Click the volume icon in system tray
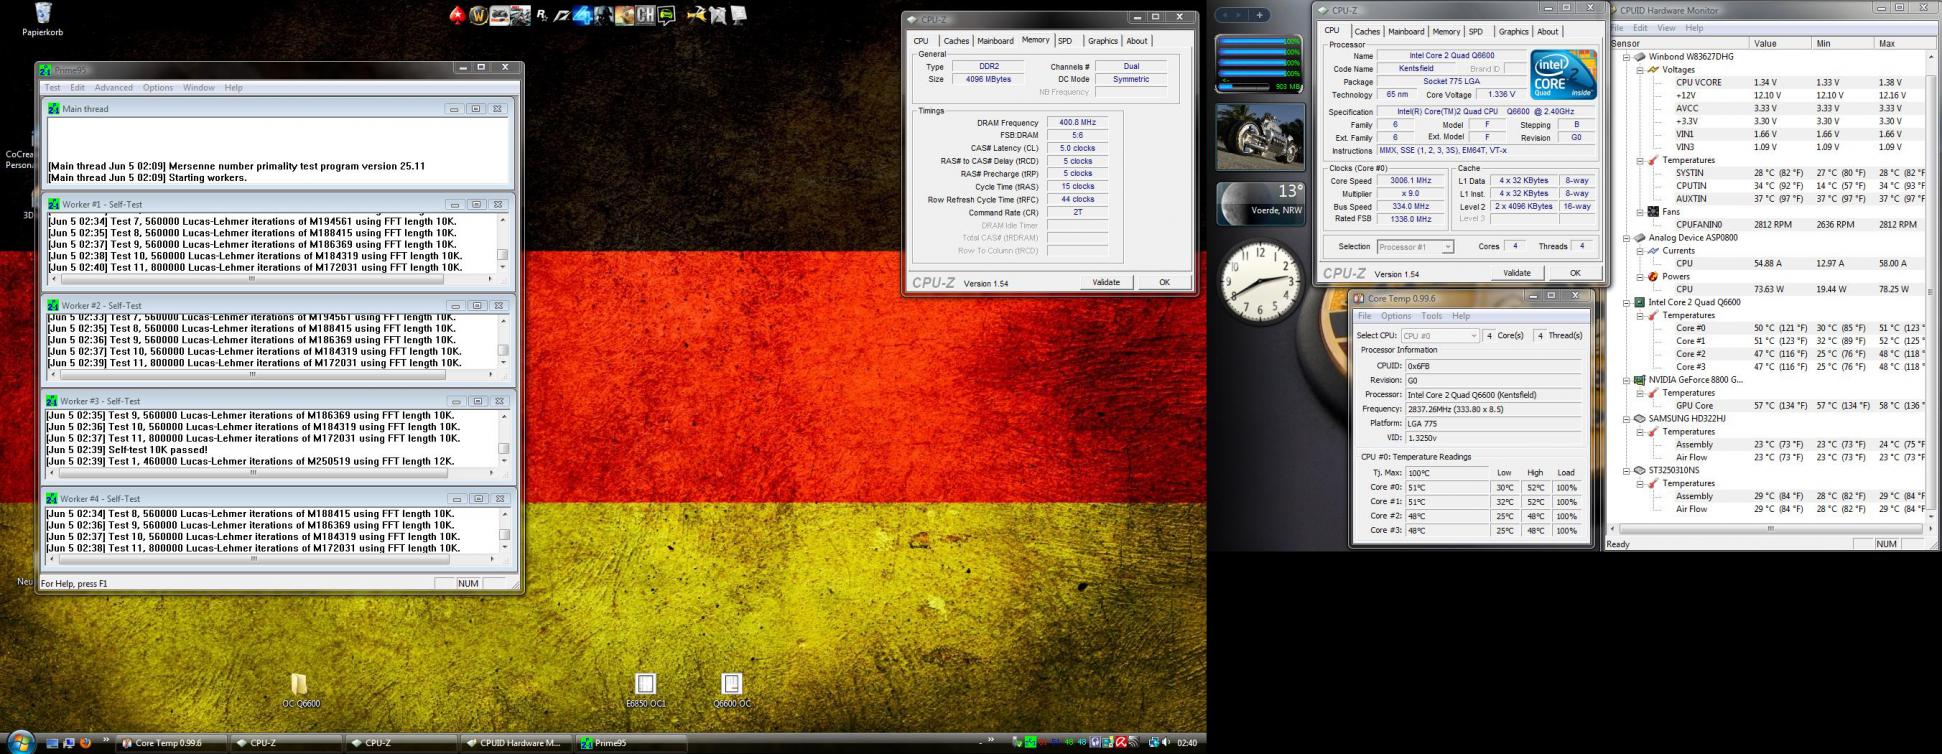Viewport: 1942px width, 754px height. coord(1166,742)
